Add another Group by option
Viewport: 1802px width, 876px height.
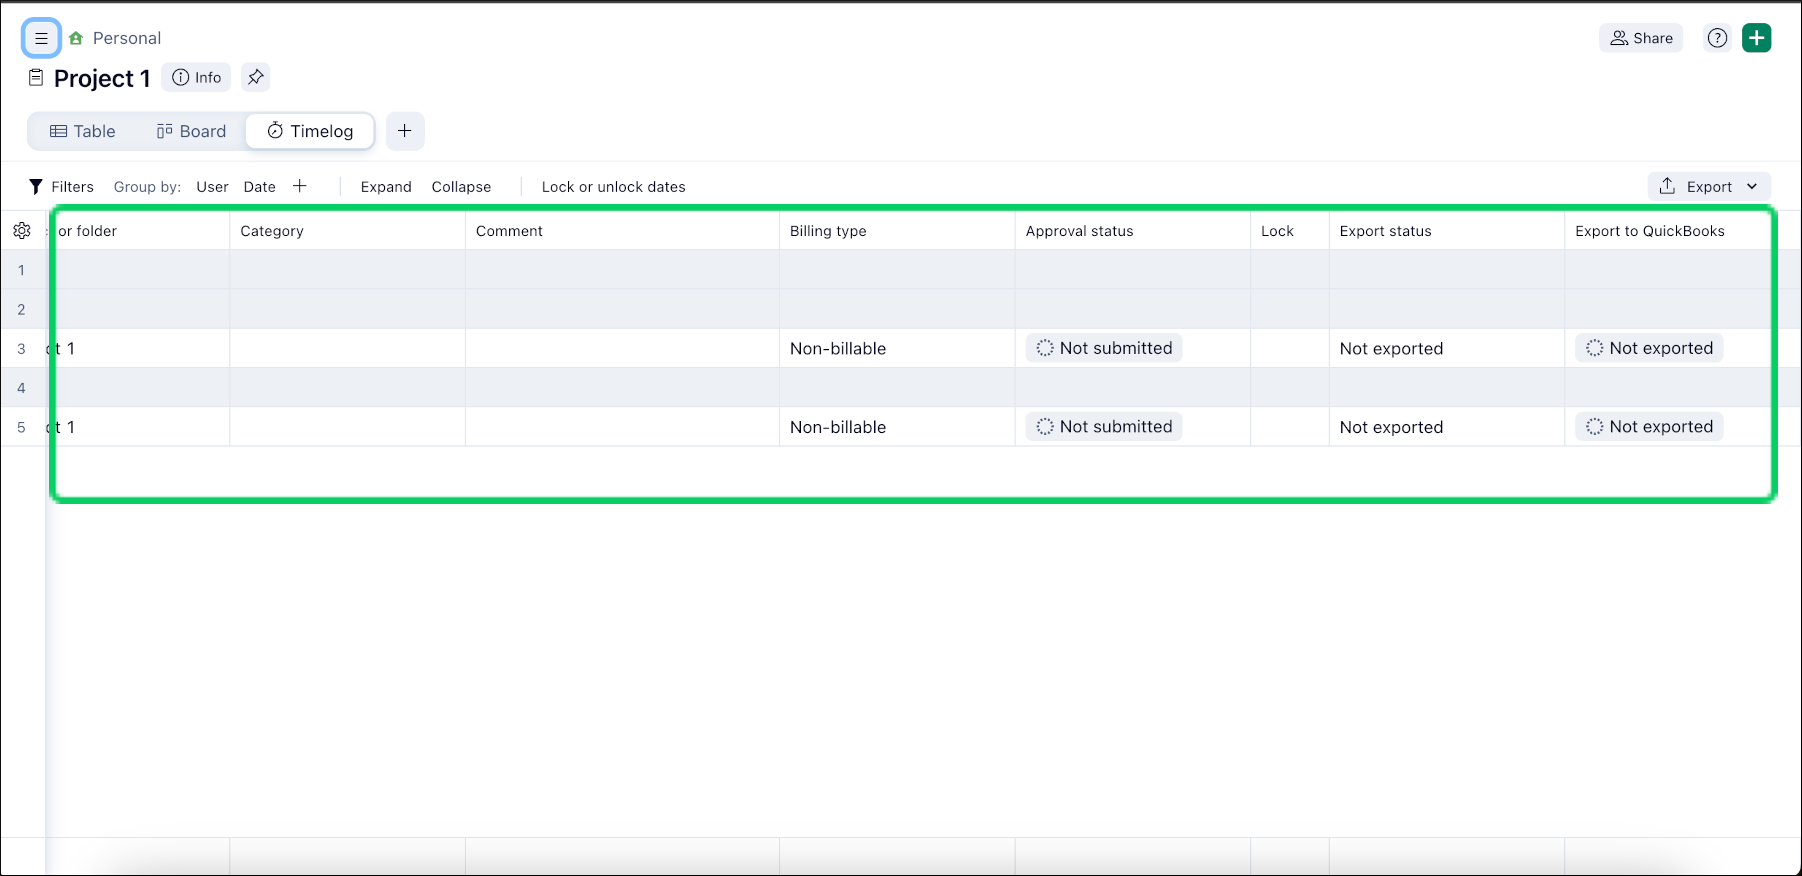(x=300, y=186)
